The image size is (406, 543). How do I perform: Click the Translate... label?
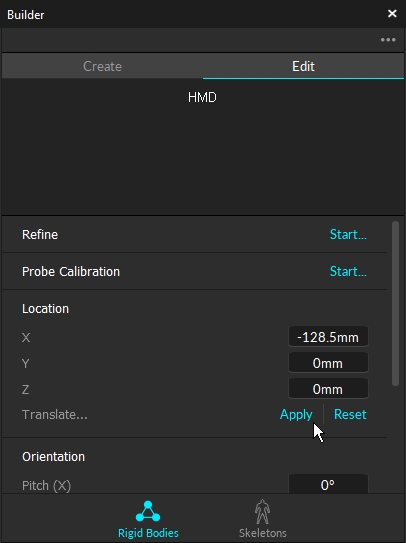55,415
